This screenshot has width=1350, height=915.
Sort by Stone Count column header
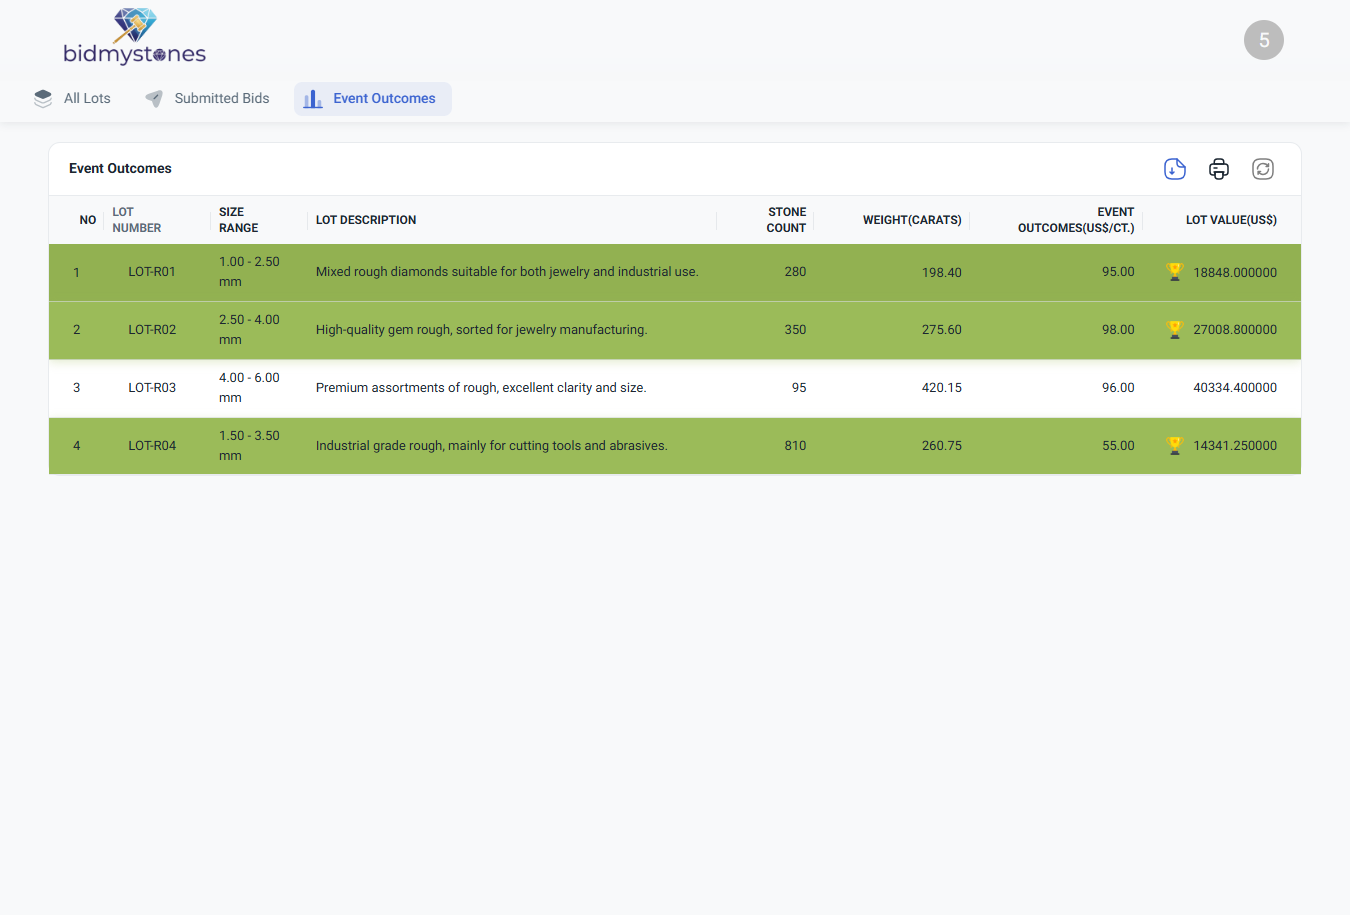click(786, 220)
